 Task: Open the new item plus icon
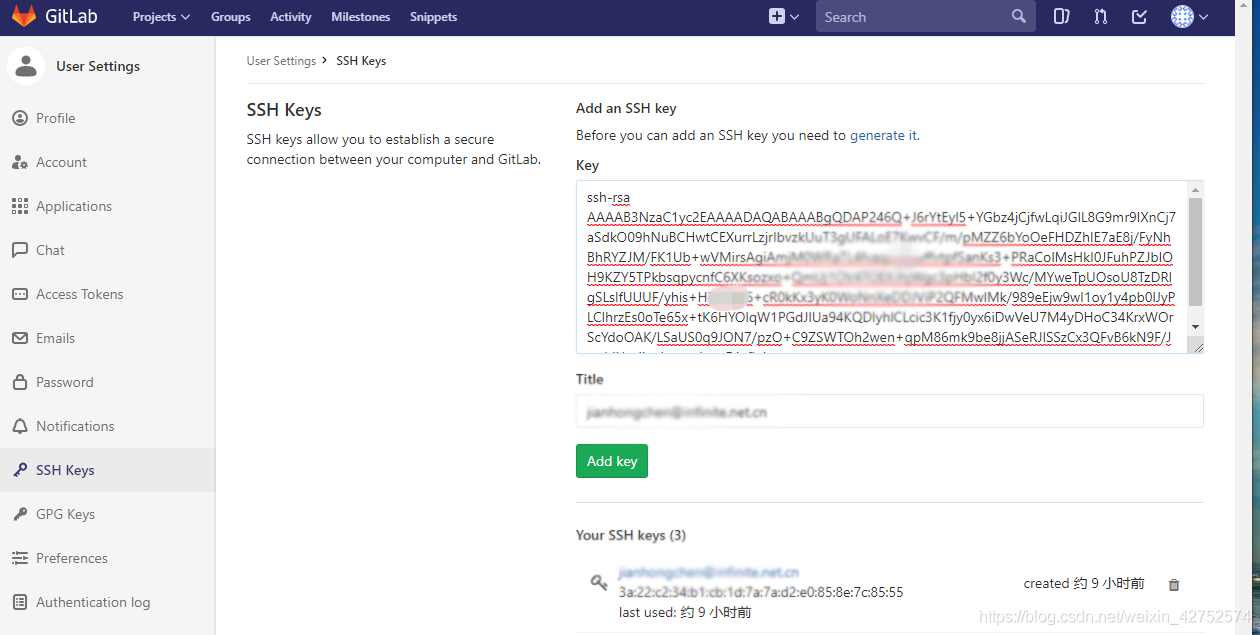click(777, 16)
